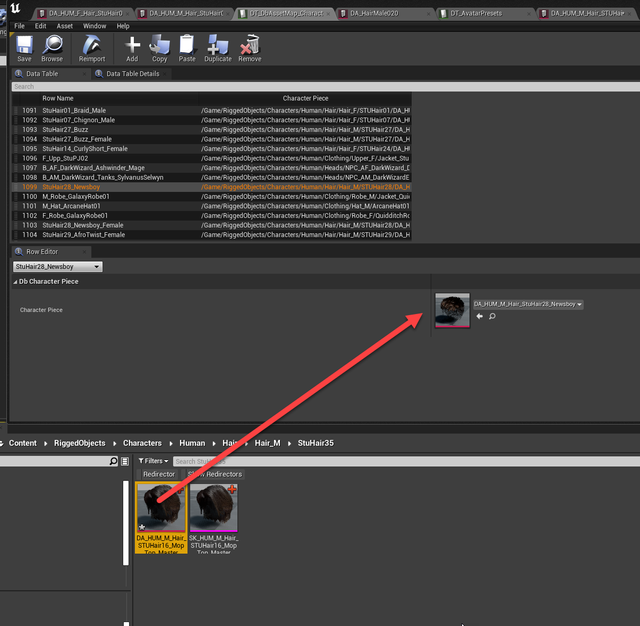The height and width of the screenshot is (626, 640).
Task: Toggle the sources view list icon
Action: tap(125, 461)
